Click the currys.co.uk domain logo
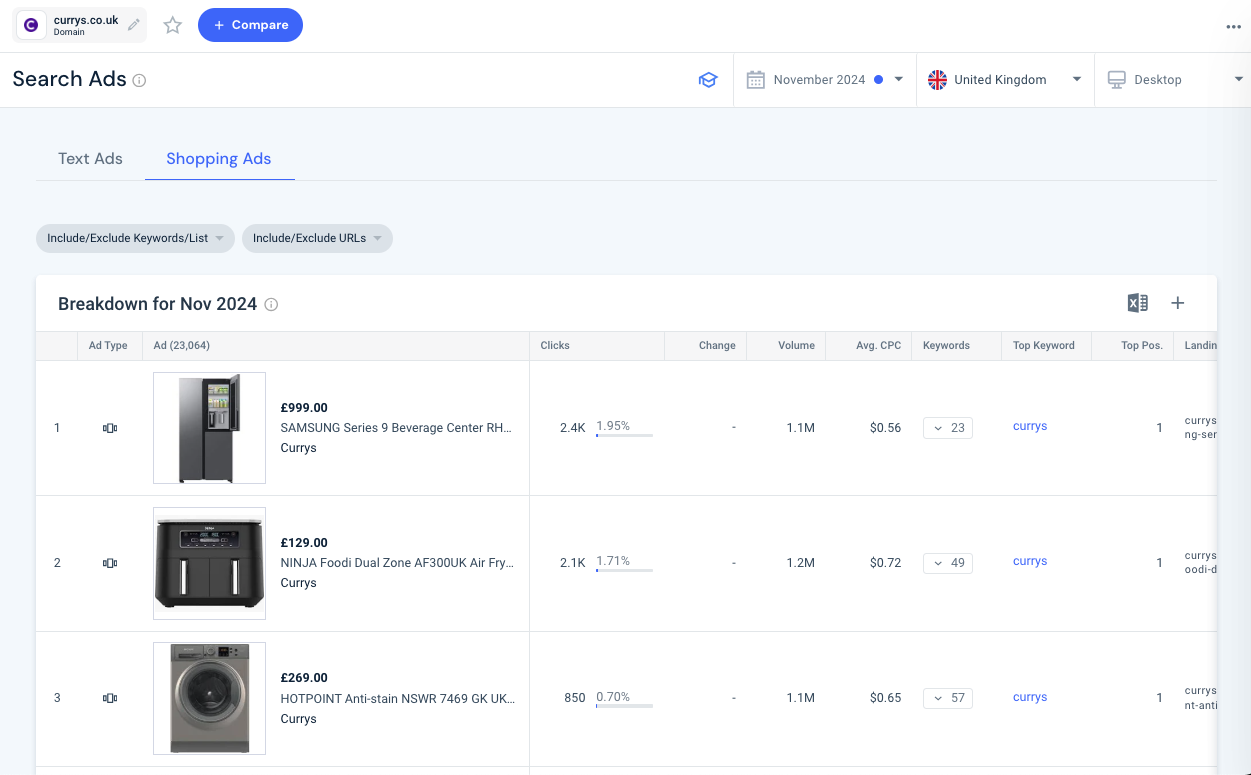Viewport: 1251px width, 775px height. (x=31, y=25)
